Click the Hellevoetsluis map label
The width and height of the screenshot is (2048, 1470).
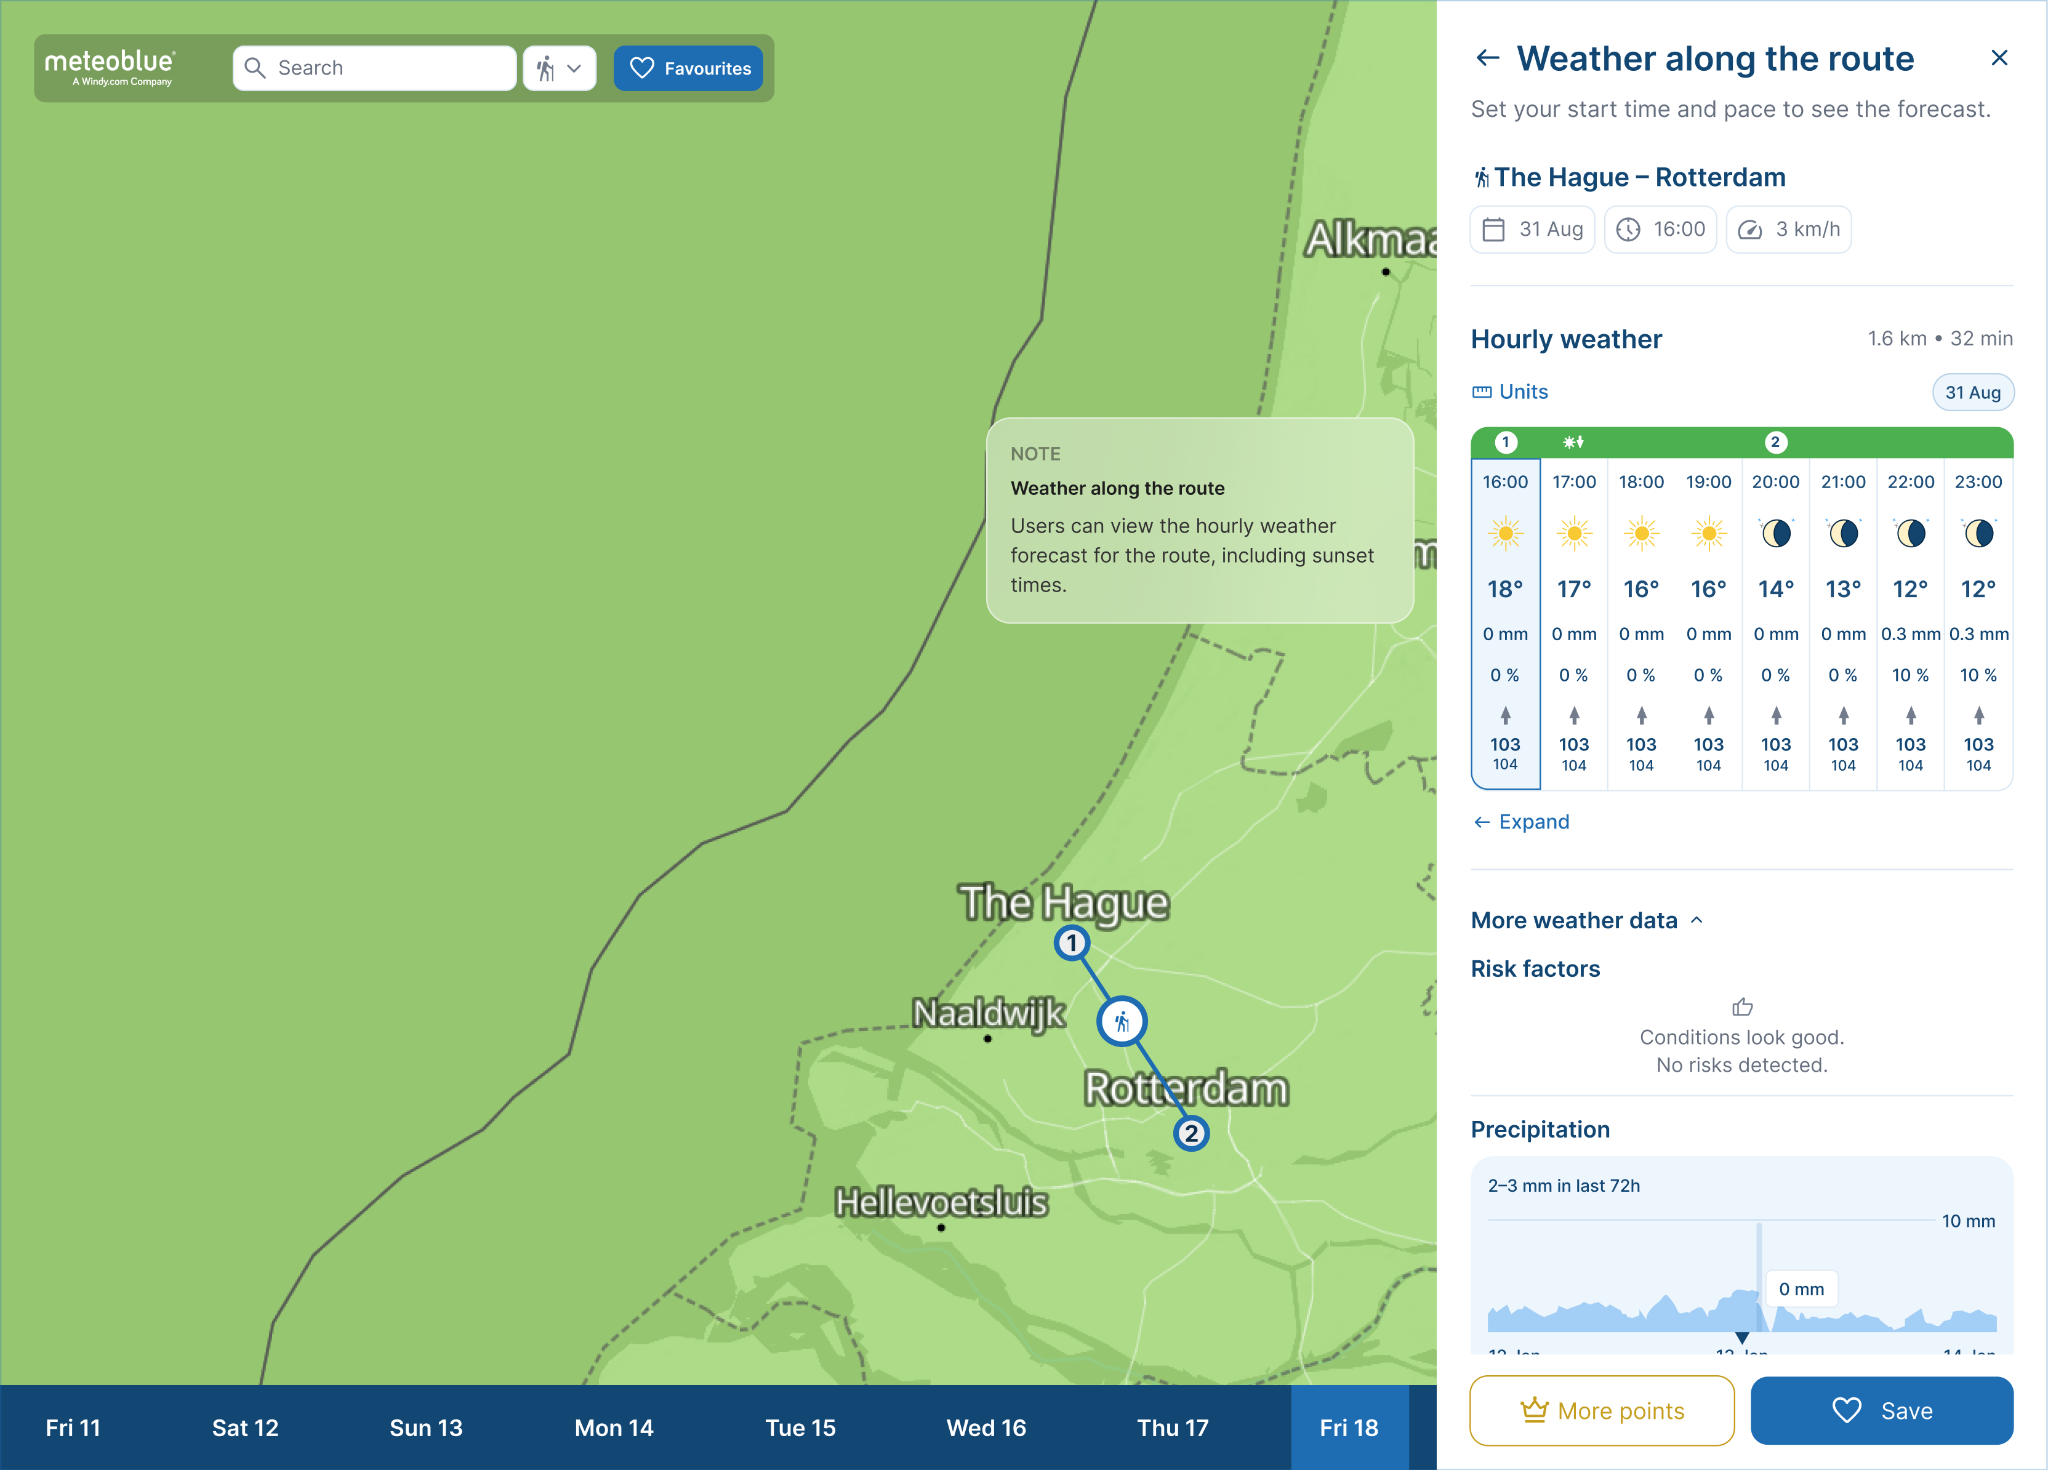coord(942,1202)
